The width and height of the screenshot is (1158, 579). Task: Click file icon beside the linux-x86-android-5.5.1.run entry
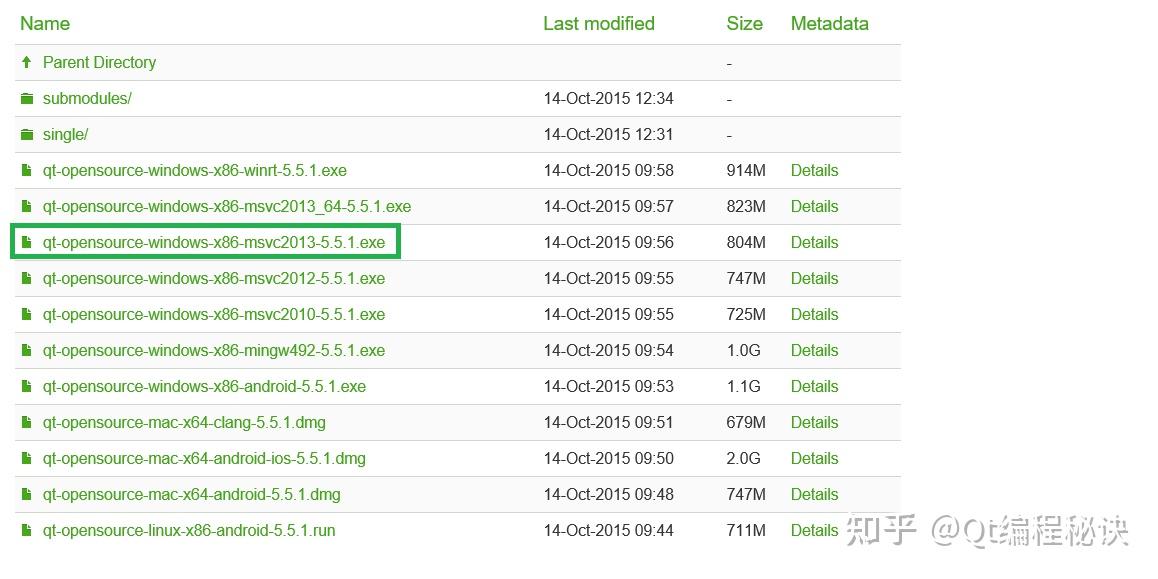point(27,530)
